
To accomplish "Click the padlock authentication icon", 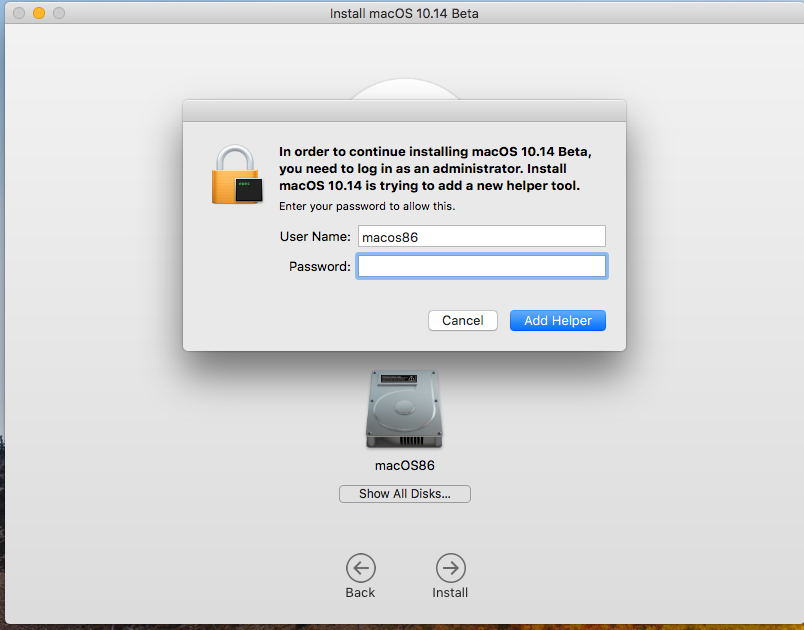I will point(237,175).
